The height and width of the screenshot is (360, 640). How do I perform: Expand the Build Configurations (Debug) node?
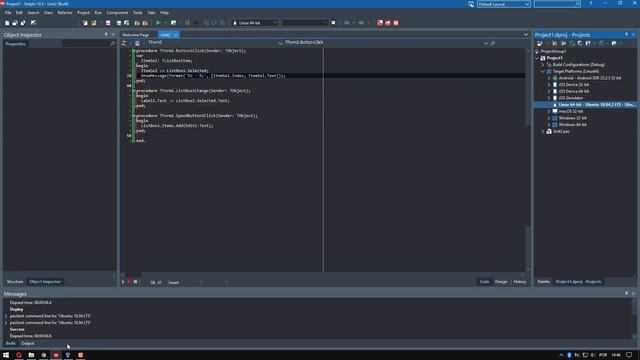click(543, 64)
